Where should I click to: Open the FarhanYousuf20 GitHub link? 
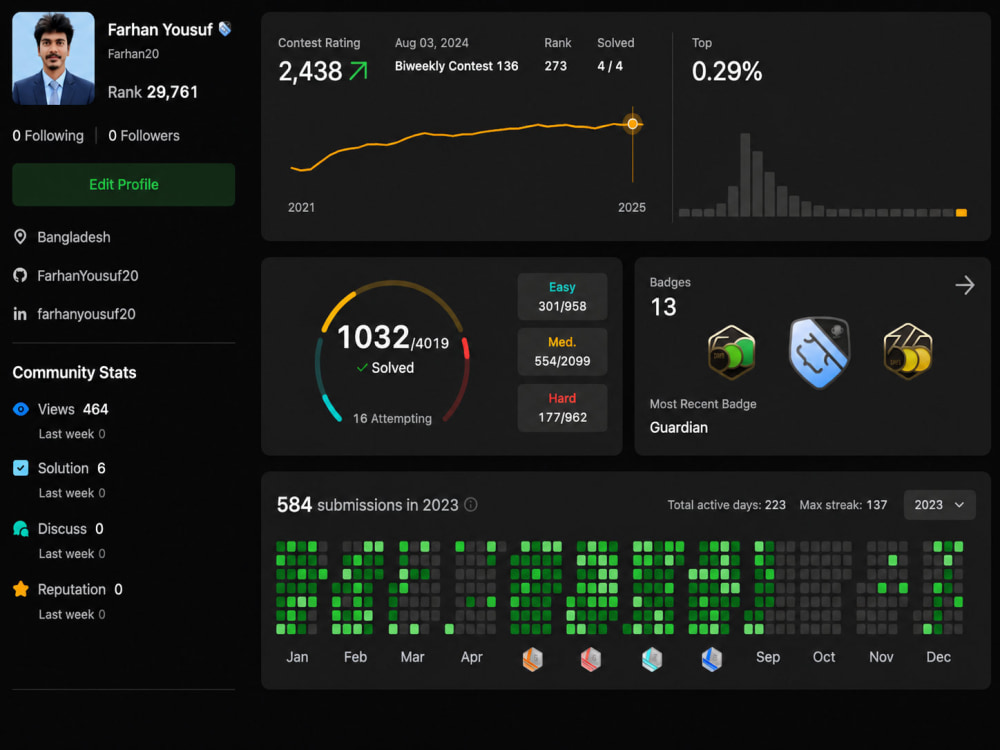pyautogui.click(x=87, y=276)
